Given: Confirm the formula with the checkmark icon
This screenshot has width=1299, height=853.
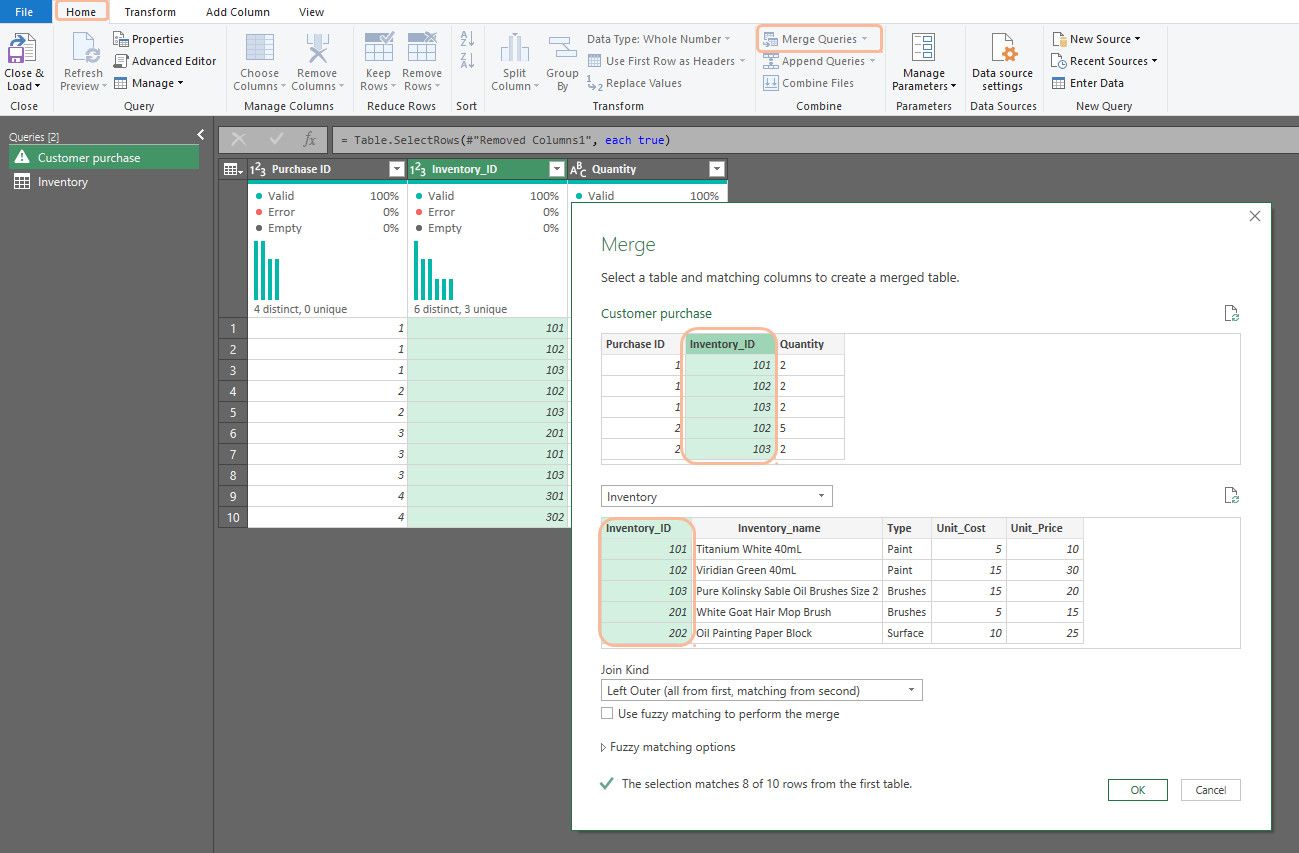Looking at the screenshot, I should pyautogui.click(x=276, y=140).
